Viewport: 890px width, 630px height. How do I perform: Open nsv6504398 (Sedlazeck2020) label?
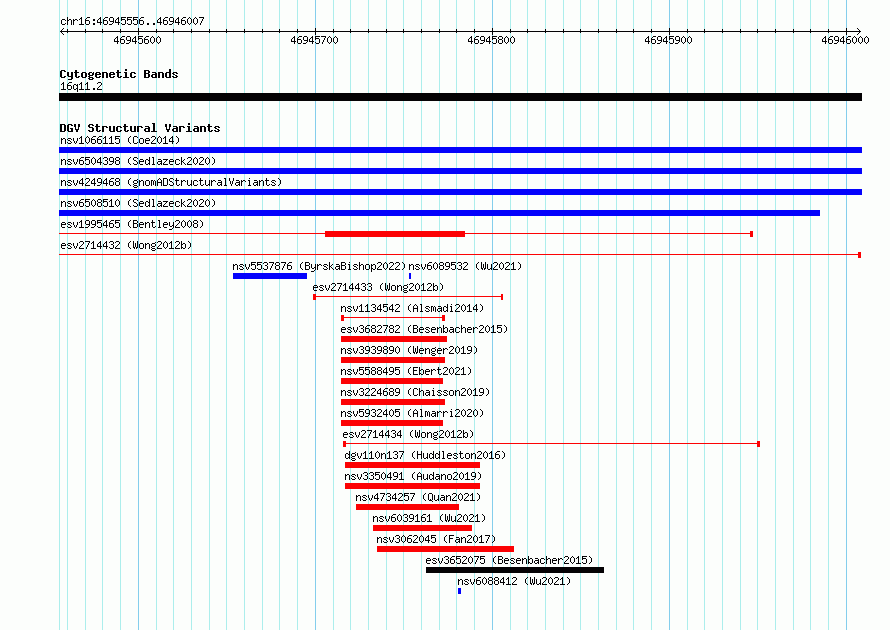tap(138, 161)
